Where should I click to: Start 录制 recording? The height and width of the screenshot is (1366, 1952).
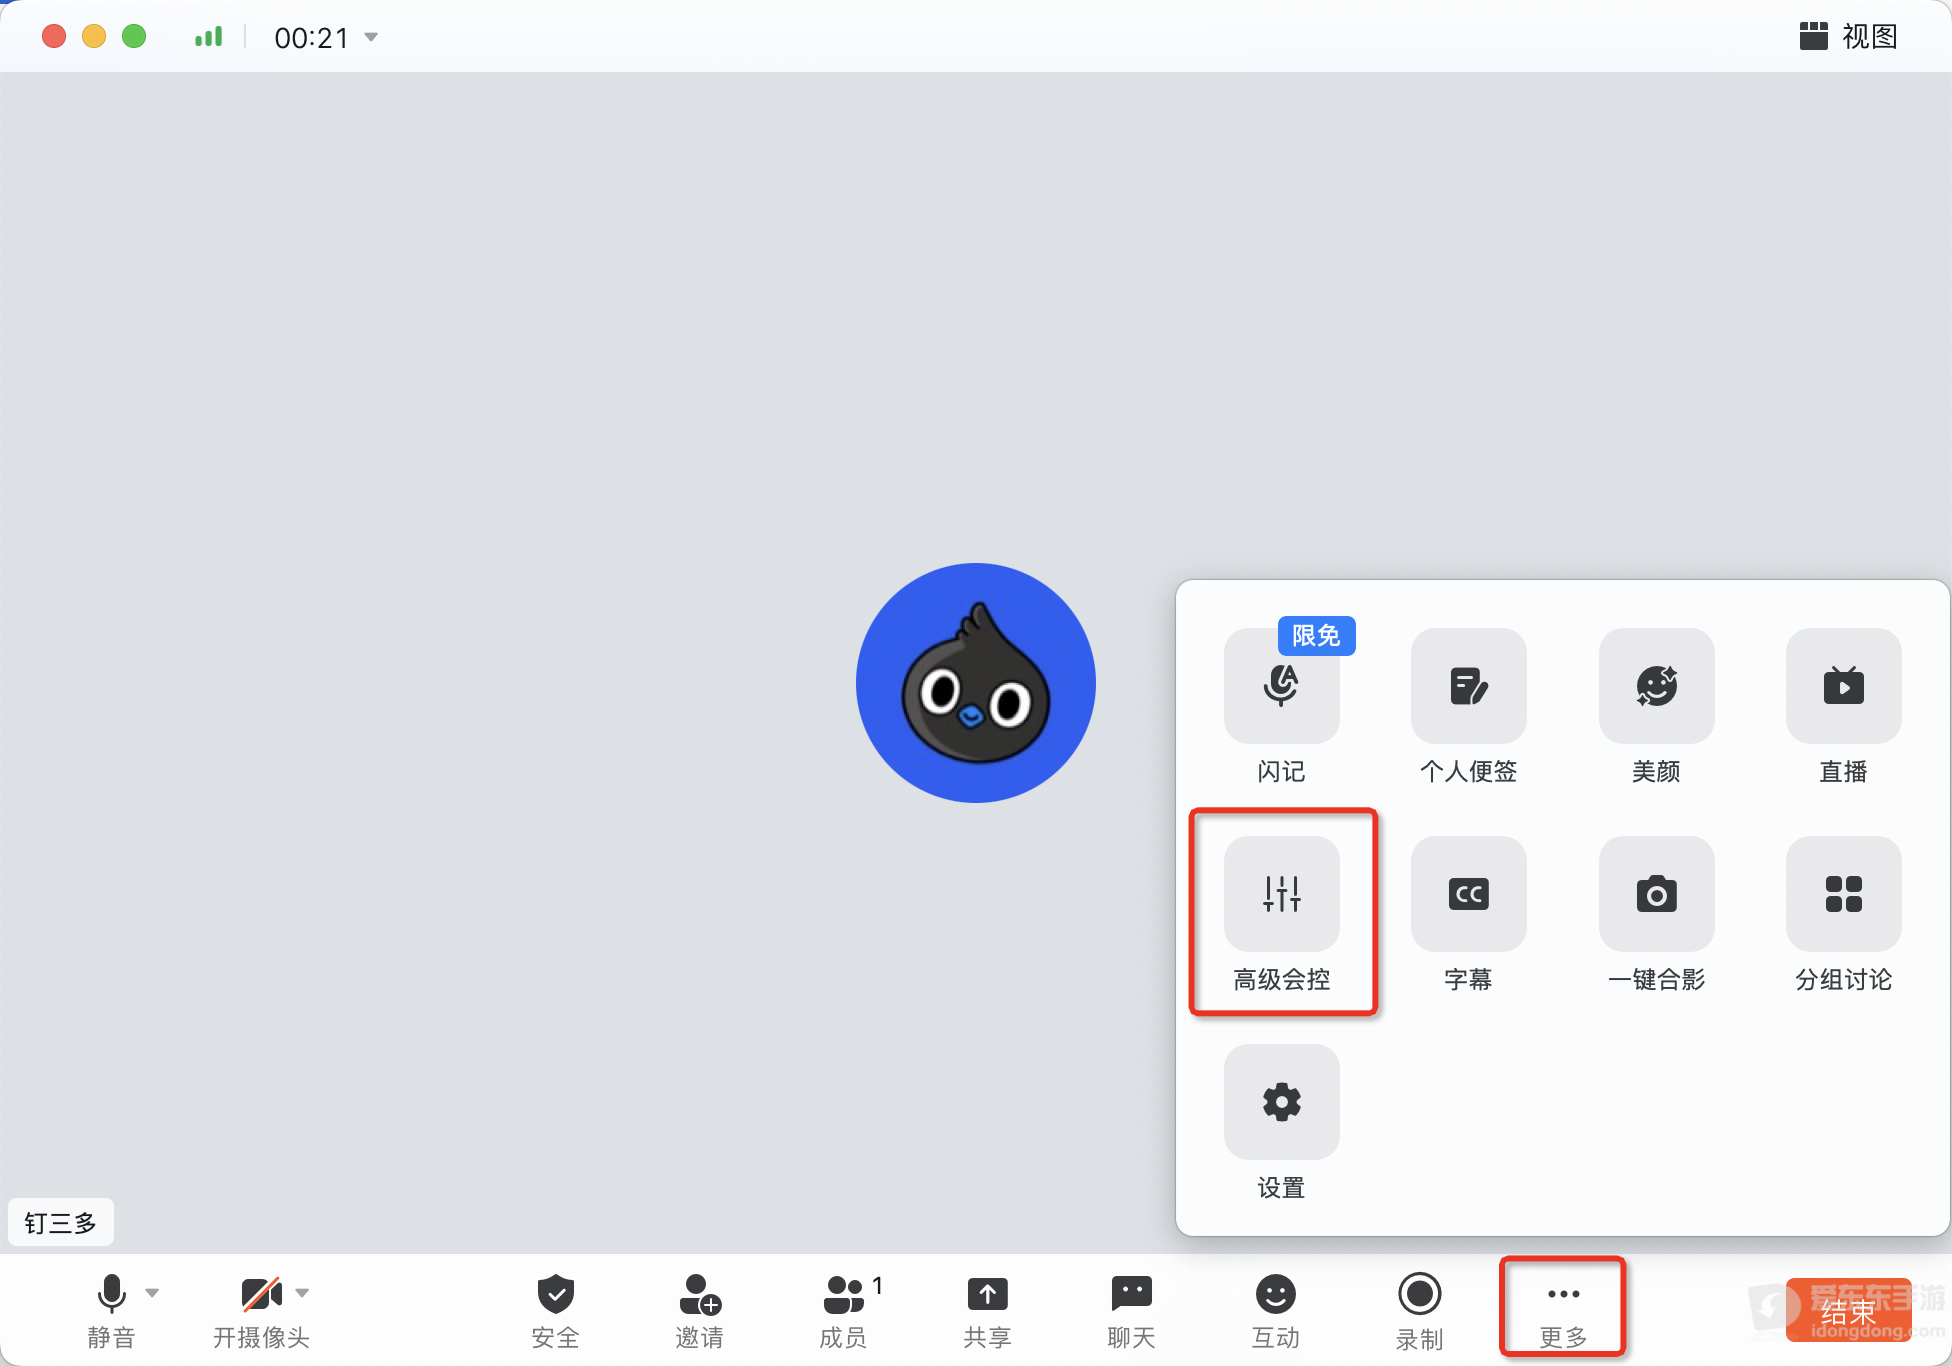[1419, 1311]
